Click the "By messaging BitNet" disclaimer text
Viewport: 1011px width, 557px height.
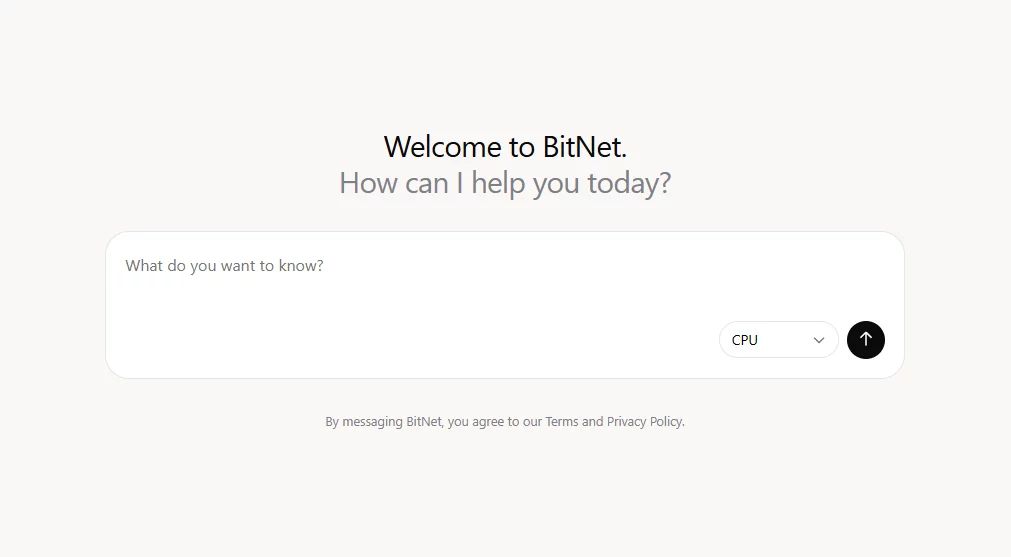385,422
